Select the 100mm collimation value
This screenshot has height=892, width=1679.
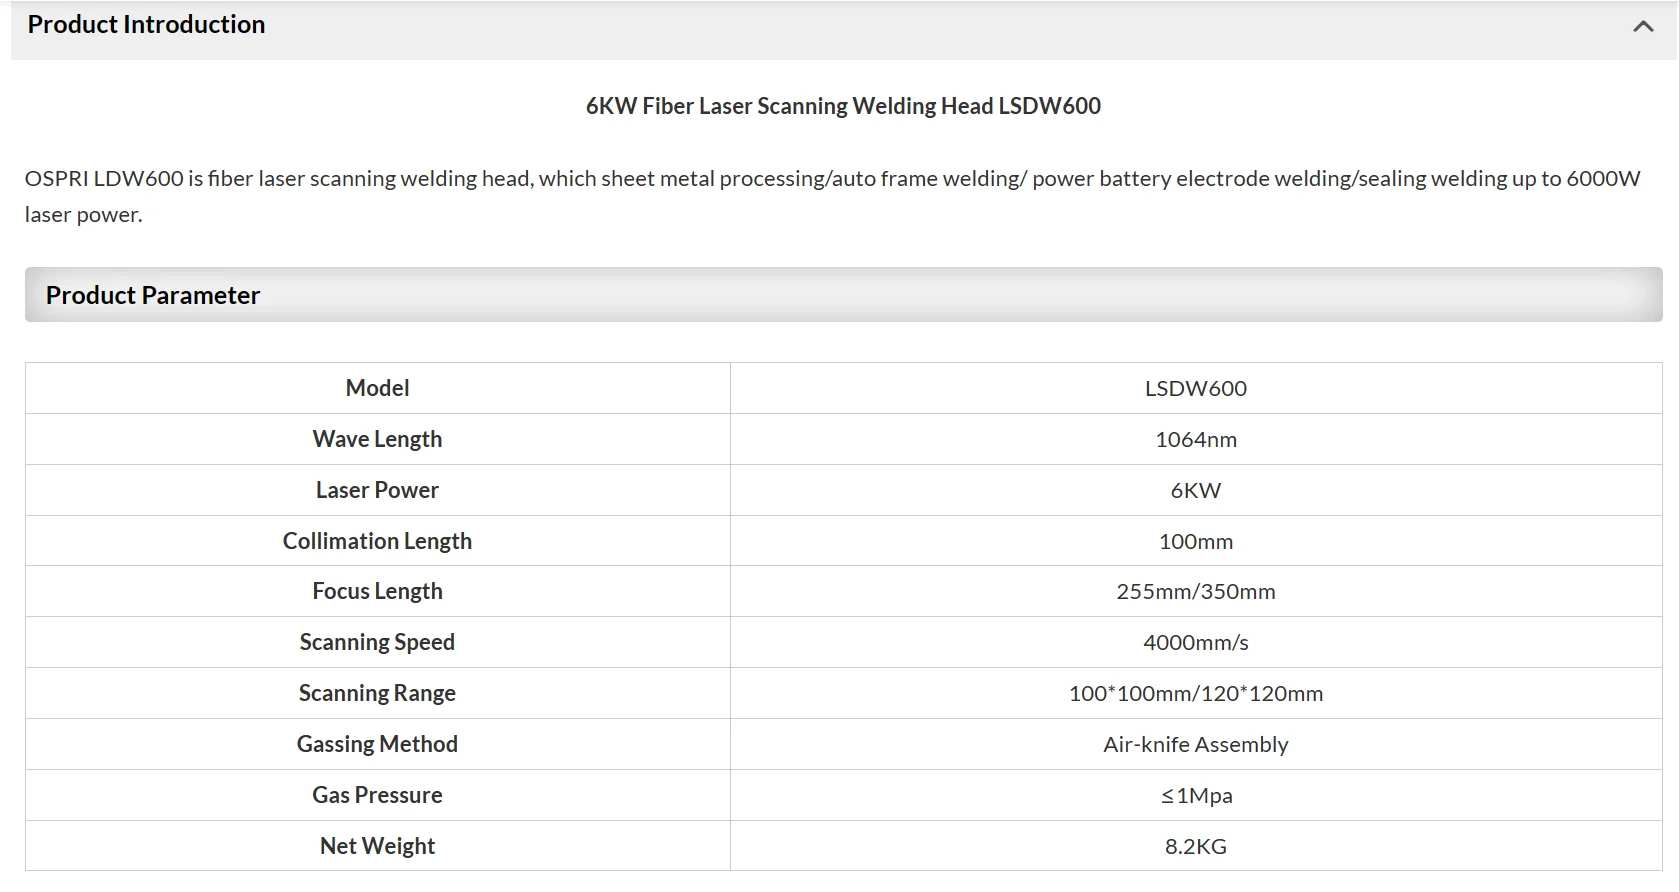1195,541
